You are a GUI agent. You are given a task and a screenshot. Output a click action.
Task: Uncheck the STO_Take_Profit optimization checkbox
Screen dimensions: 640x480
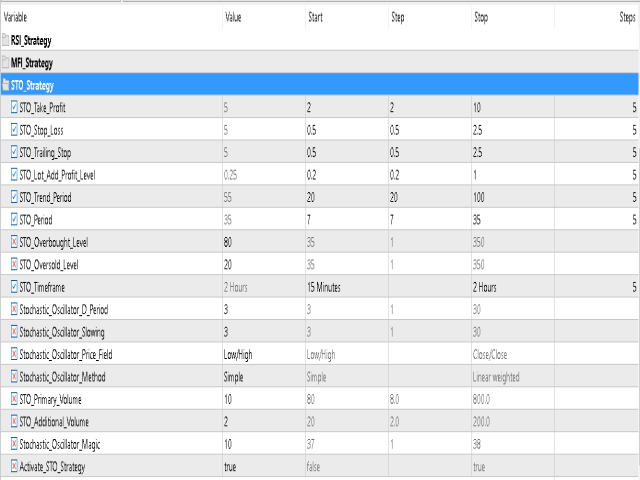coord(14,107)
